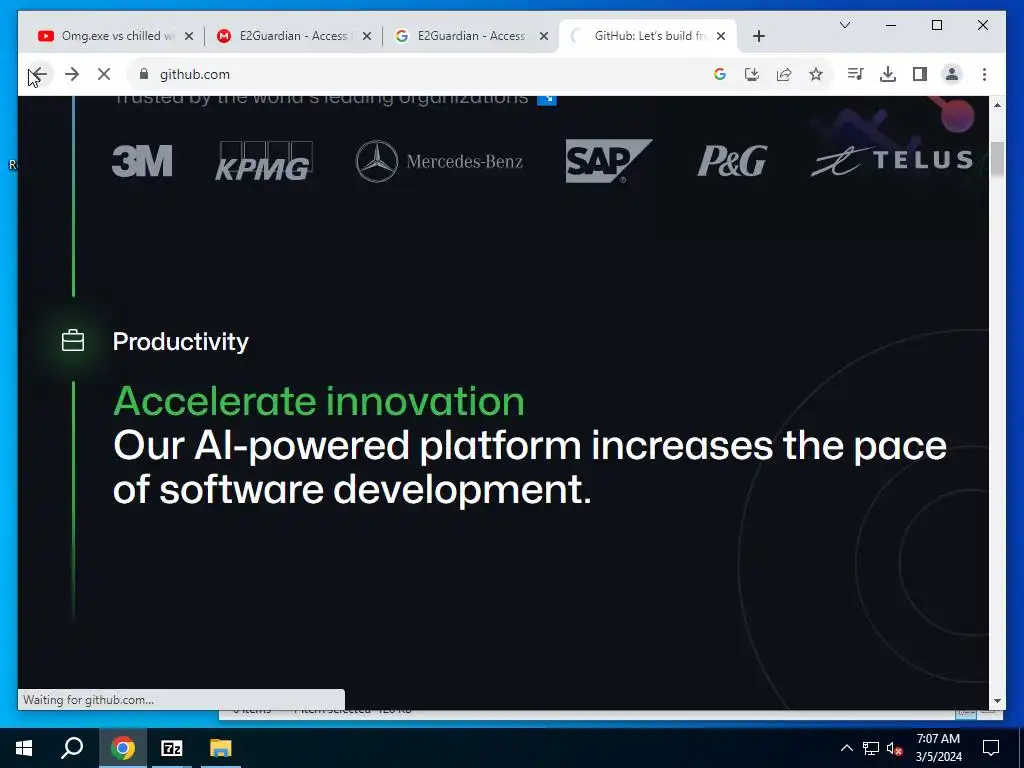
Task: Toggle the Chrome side panel
Action: [920, 74]
